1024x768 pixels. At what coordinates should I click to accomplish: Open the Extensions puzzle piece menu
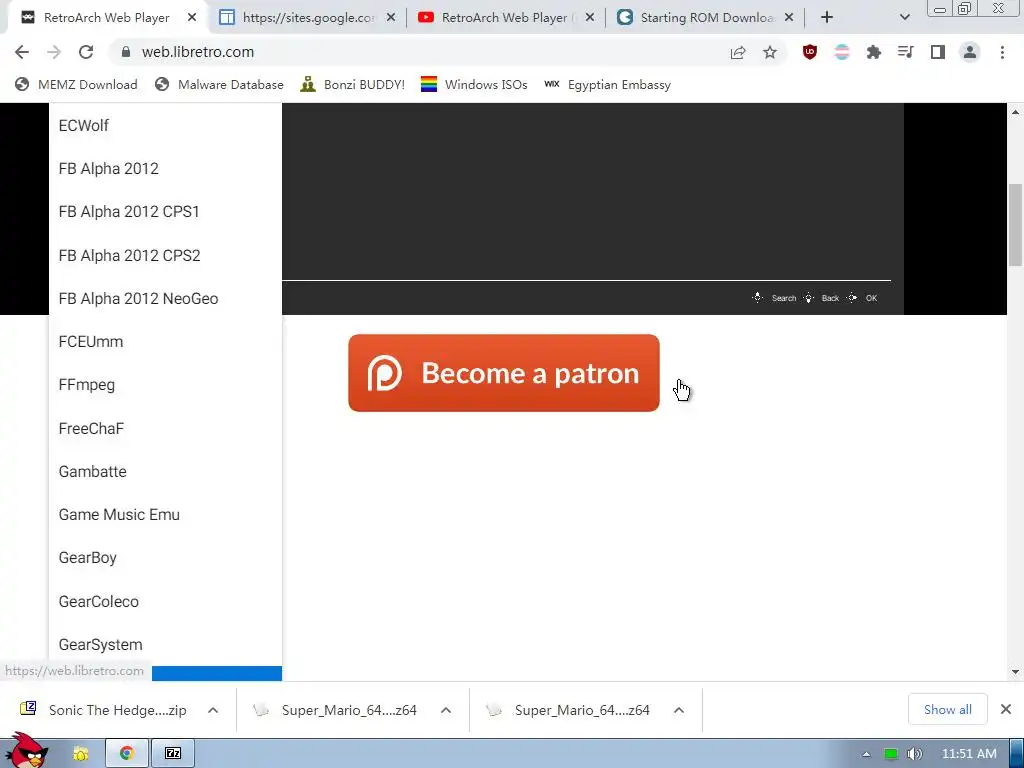coord(874,52)
